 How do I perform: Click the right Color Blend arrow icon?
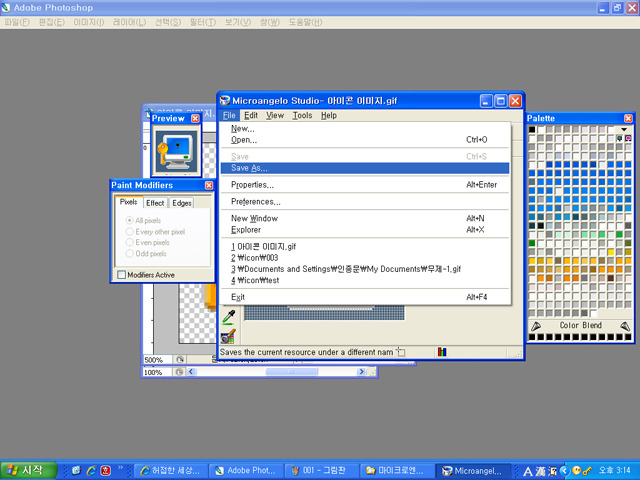tap(625, 326)
